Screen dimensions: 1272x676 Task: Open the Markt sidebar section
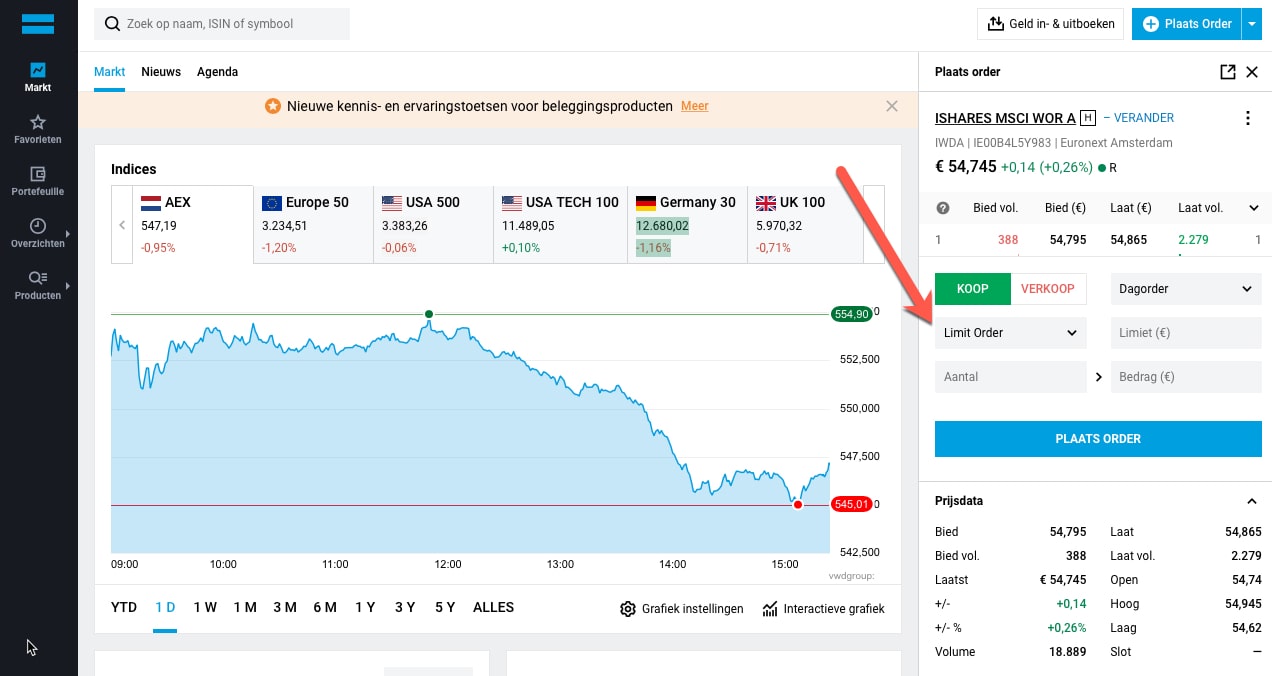point(38,77)
